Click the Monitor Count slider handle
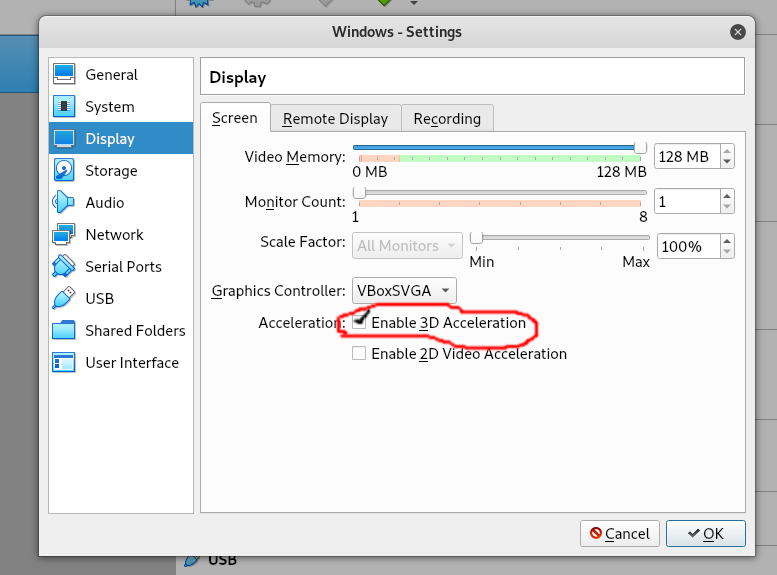Image resolution: width=777 pixels, height=575 pixels. tap(359, 192)
